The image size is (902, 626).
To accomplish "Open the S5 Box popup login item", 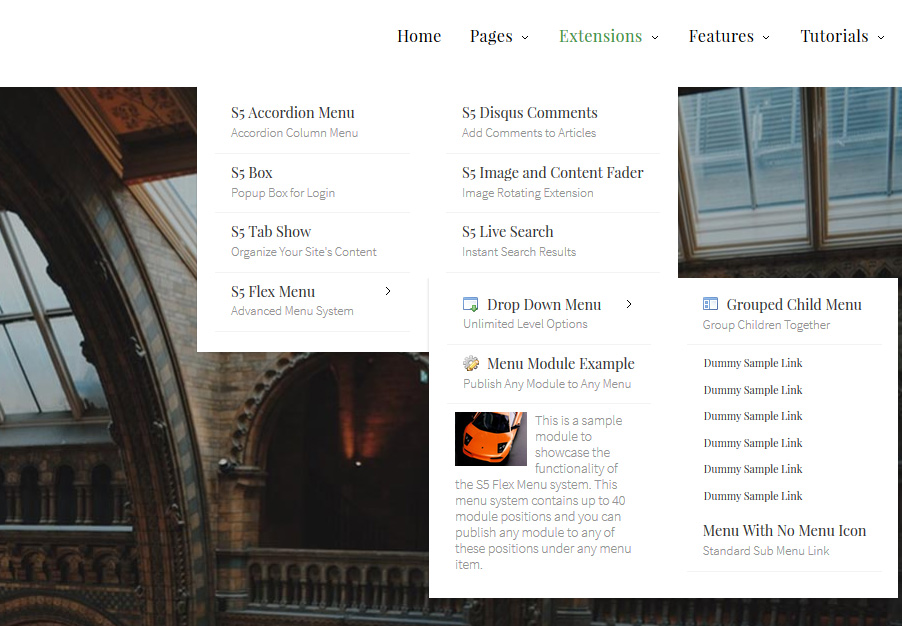I will pyautogui.click(x=252, y=173).
